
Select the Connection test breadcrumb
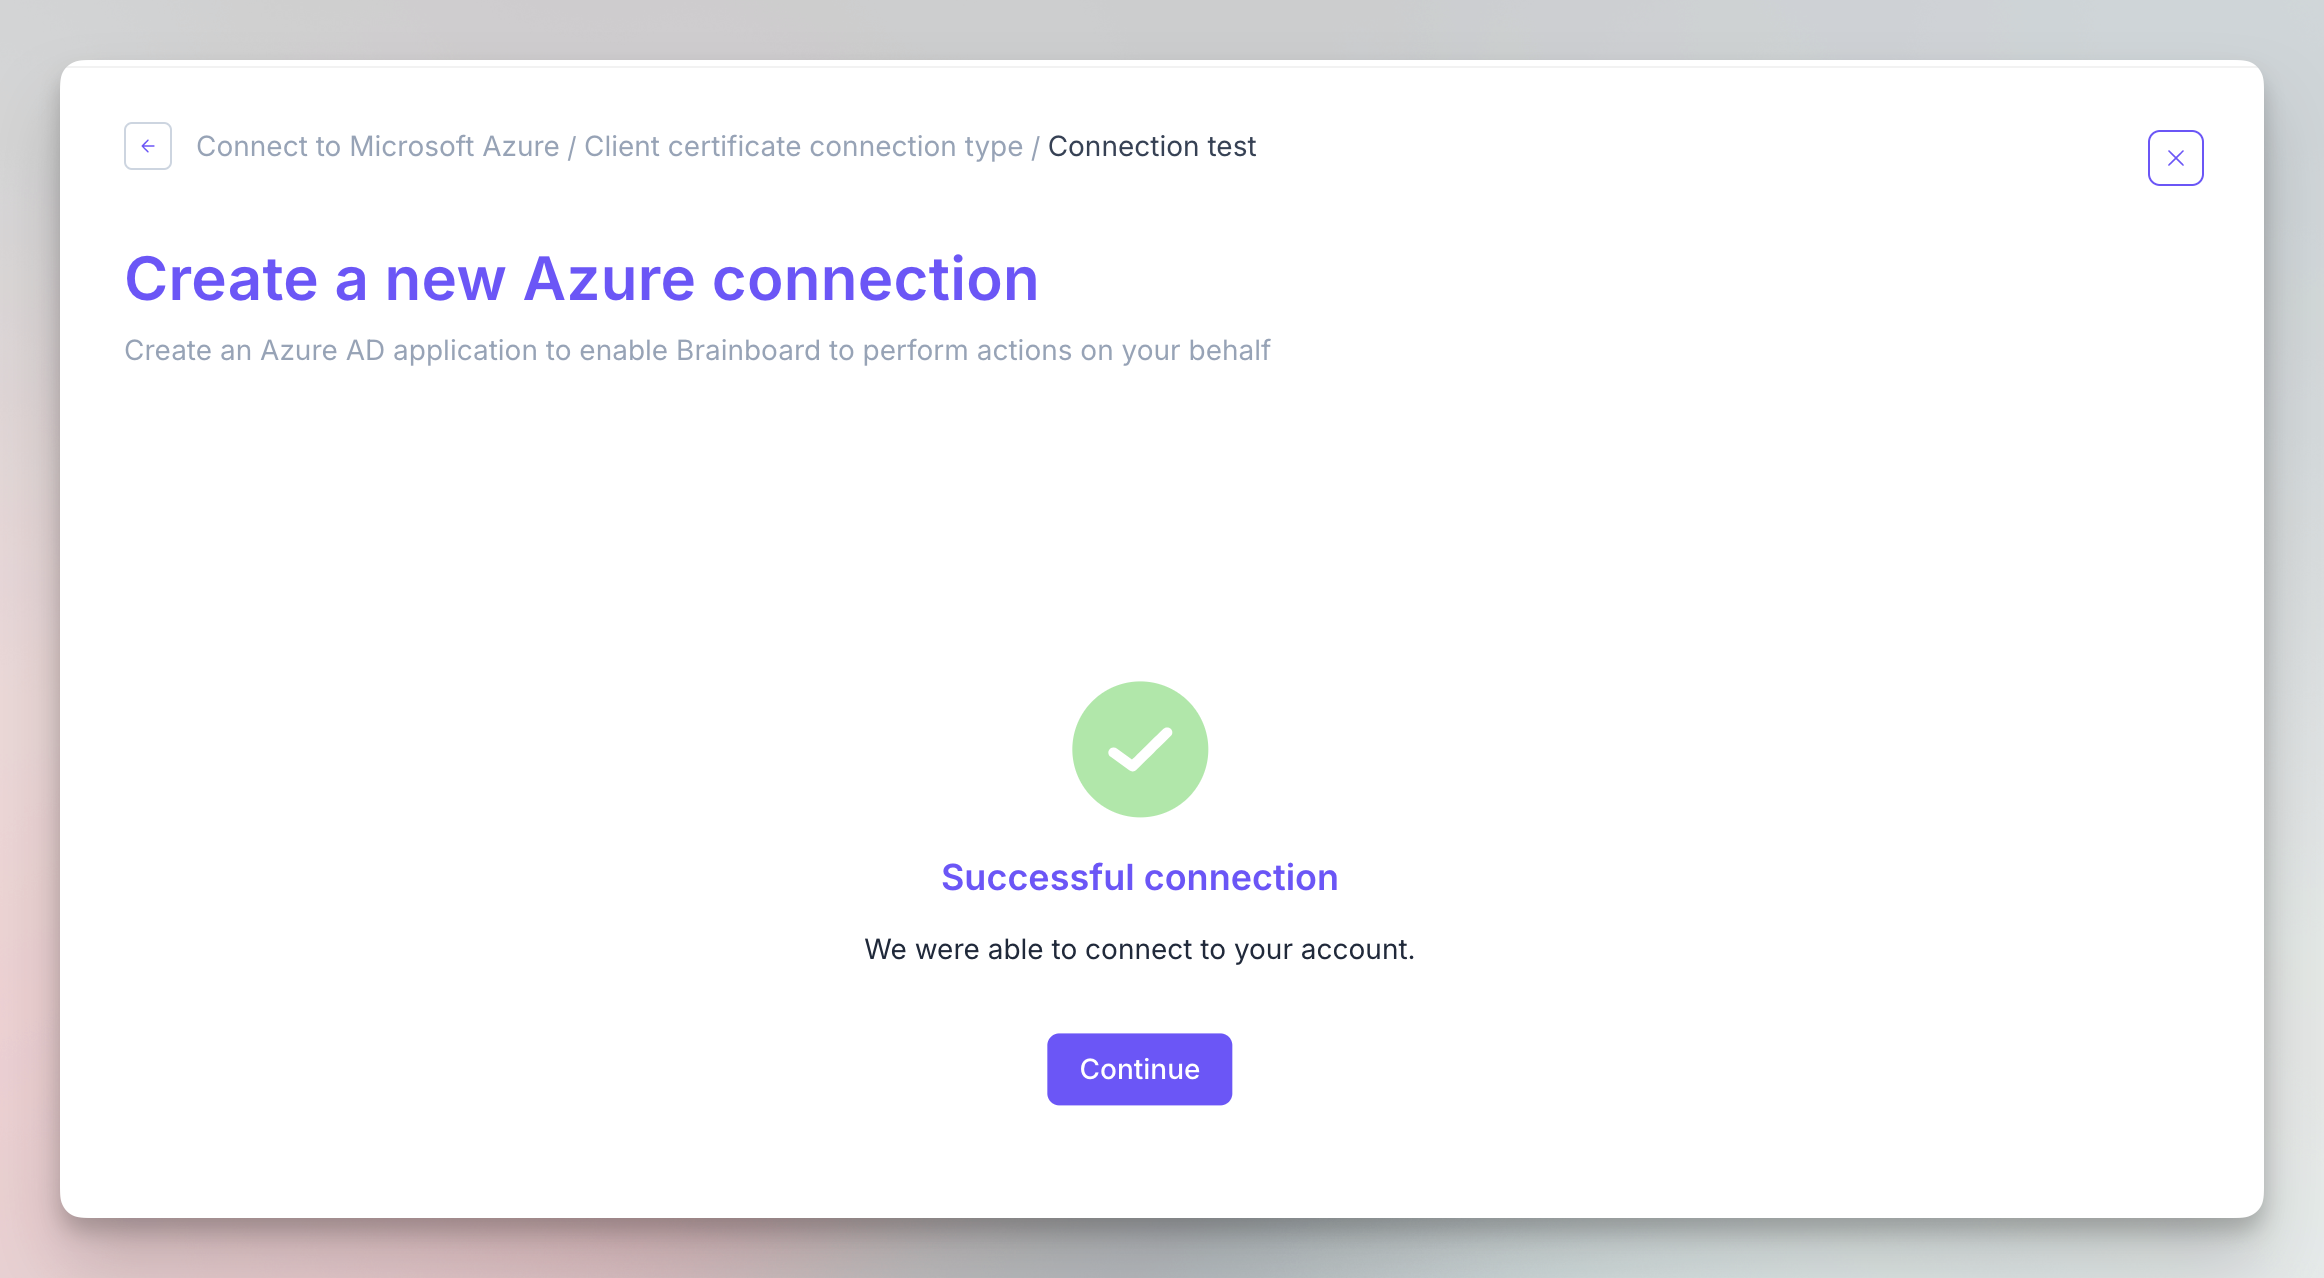tap(1152, 146)
